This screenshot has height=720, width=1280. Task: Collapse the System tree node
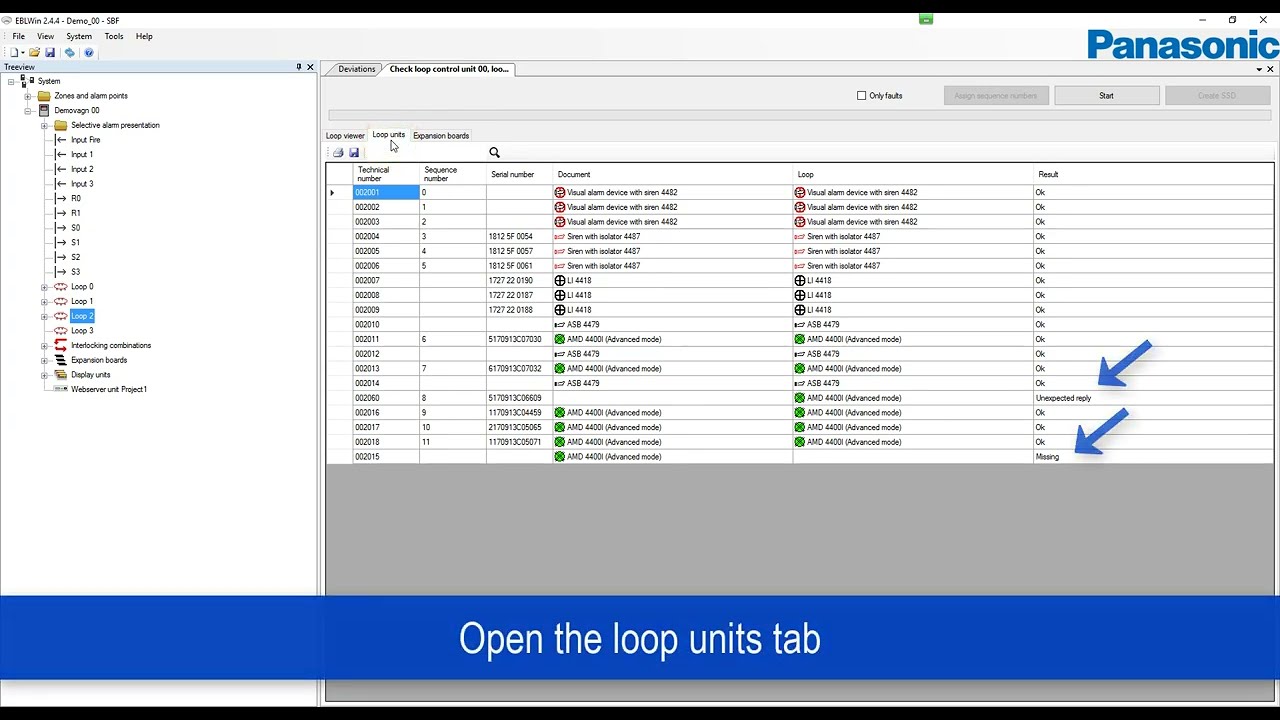click(11, 81)
